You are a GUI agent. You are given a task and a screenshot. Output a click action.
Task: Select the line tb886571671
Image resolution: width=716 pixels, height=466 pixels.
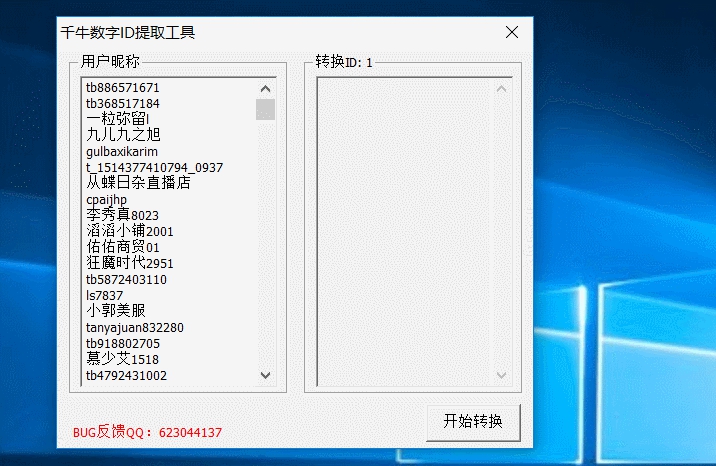point(123,88)
